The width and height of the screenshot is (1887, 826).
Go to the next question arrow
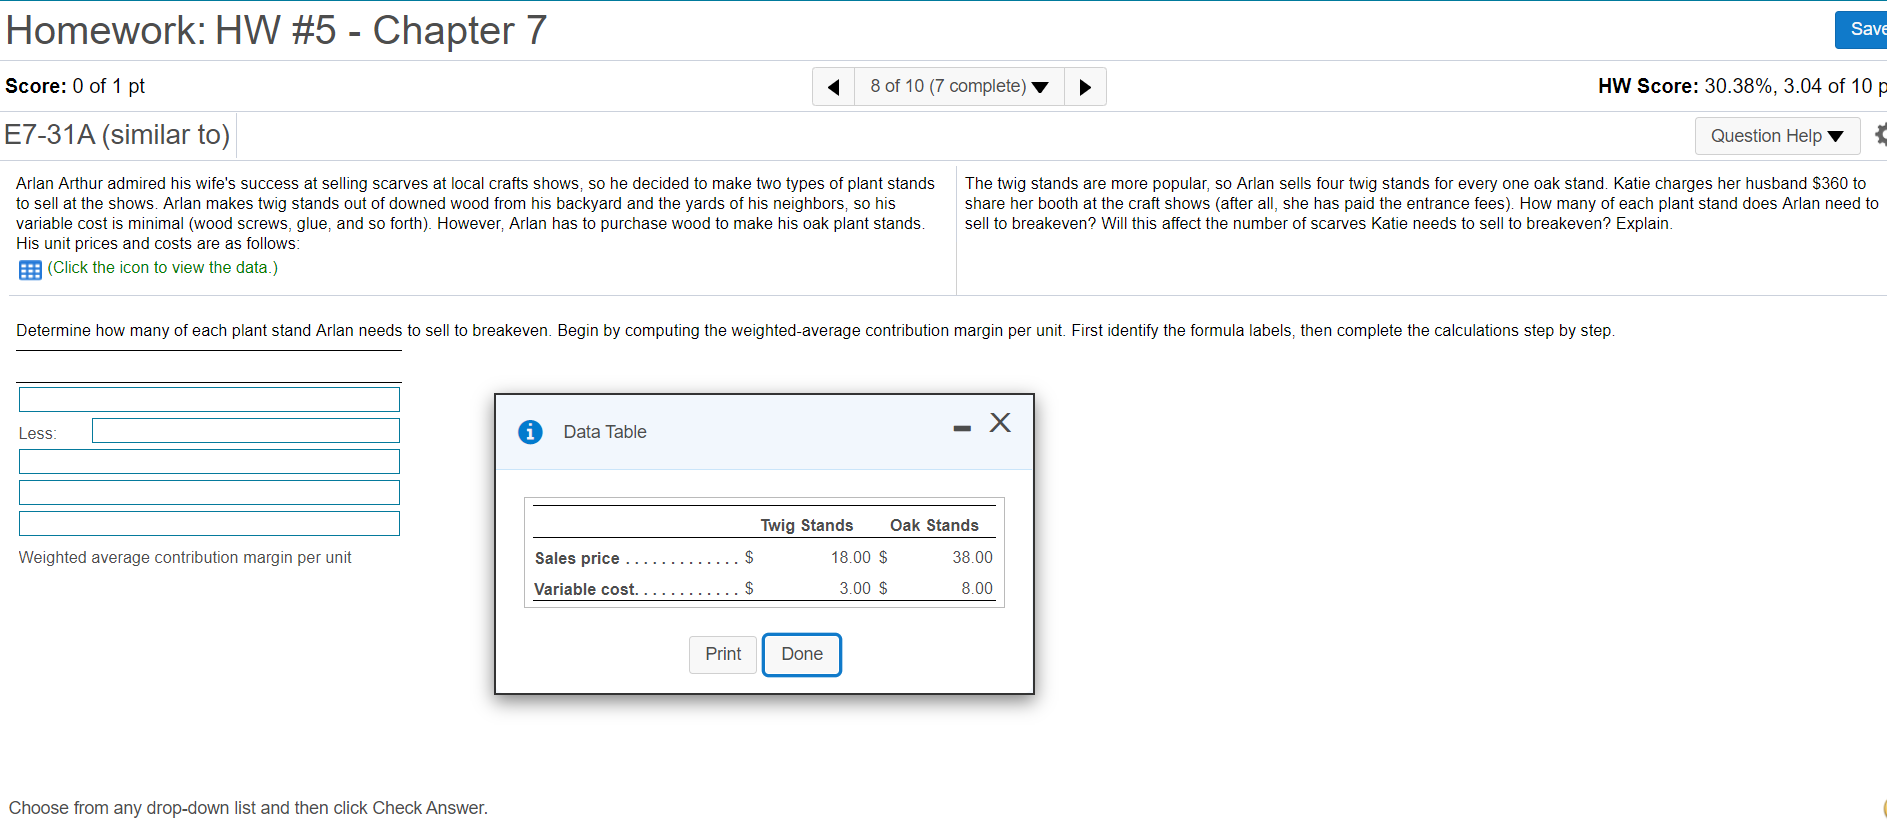point(1085,87)
